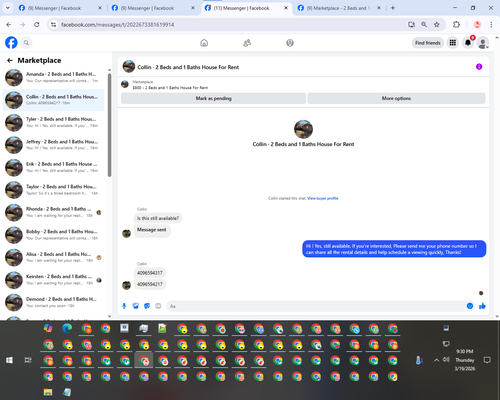Screen dimensions: 500x400
Task: Click the large Collin listing thumbnail in chat
Action: tap(303, 129)
